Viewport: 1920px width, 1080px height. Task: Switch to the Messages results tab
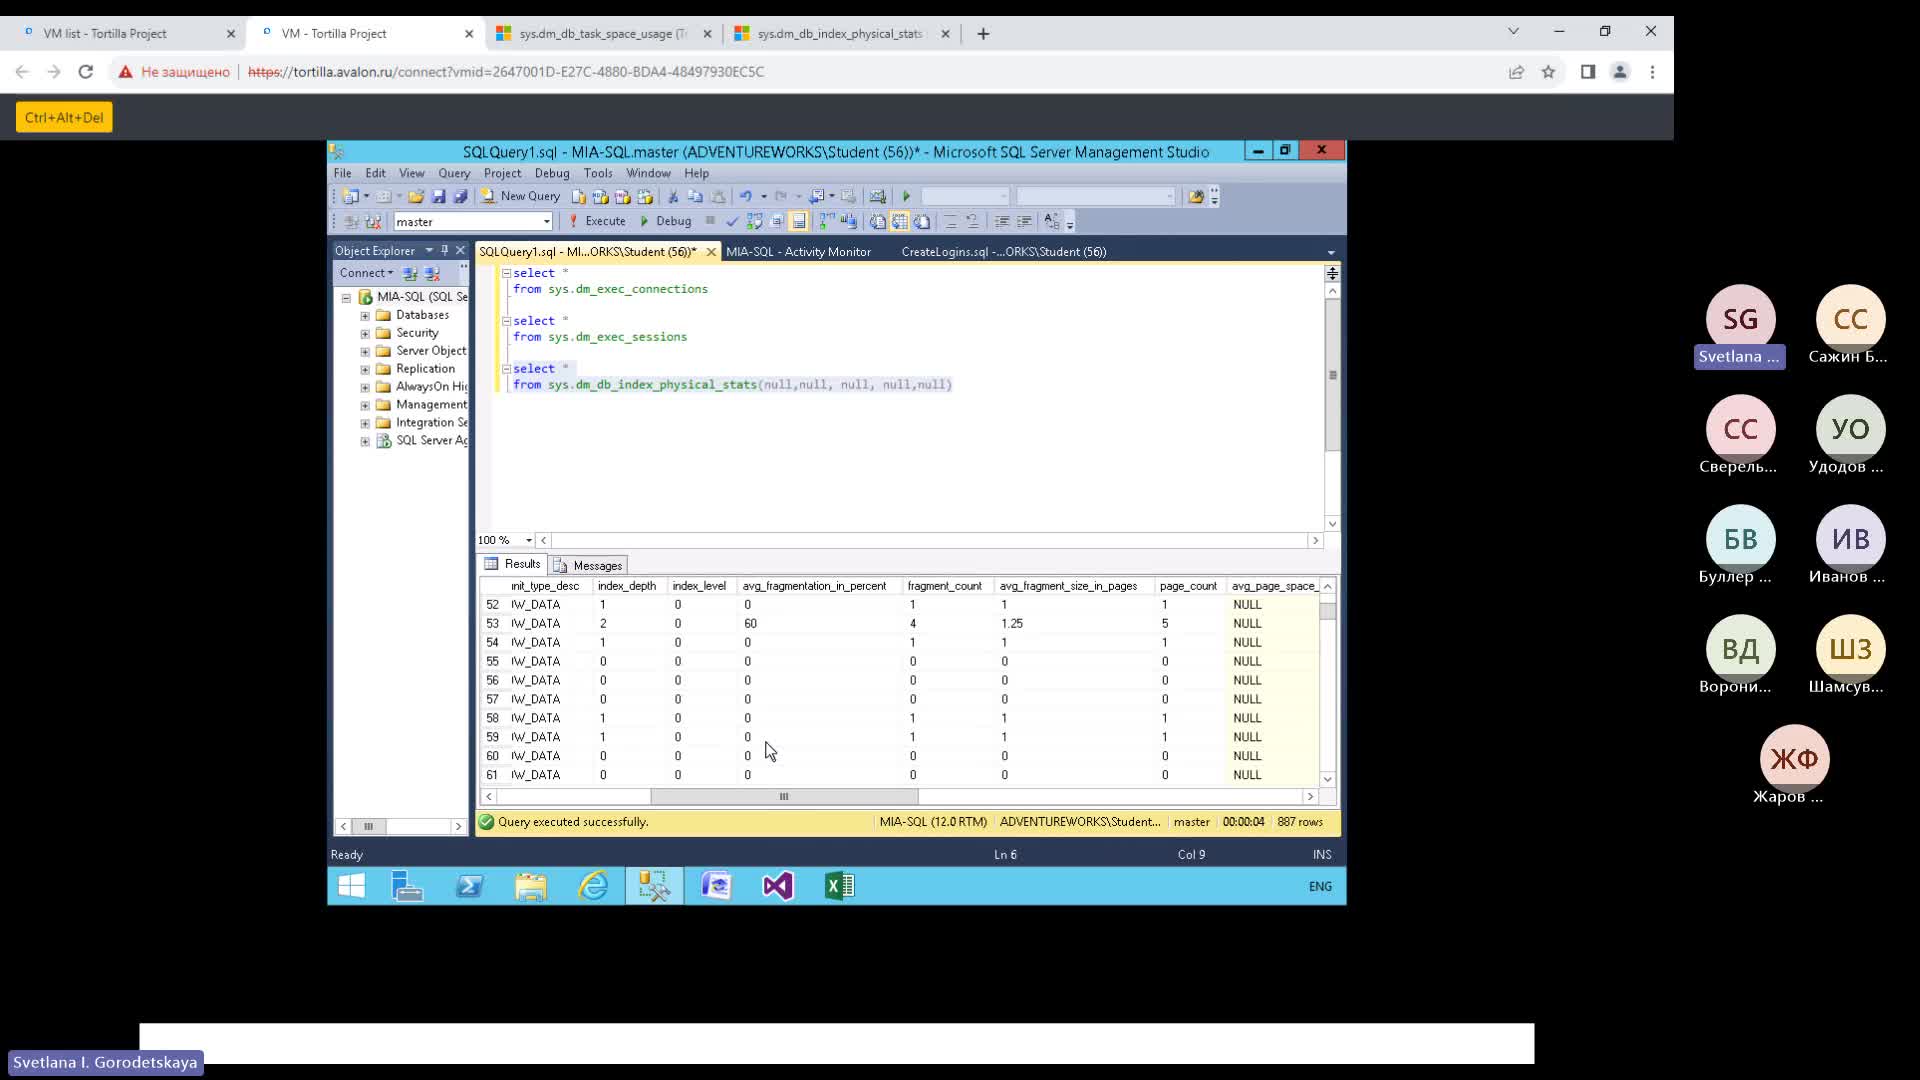(x=589, y=565)
